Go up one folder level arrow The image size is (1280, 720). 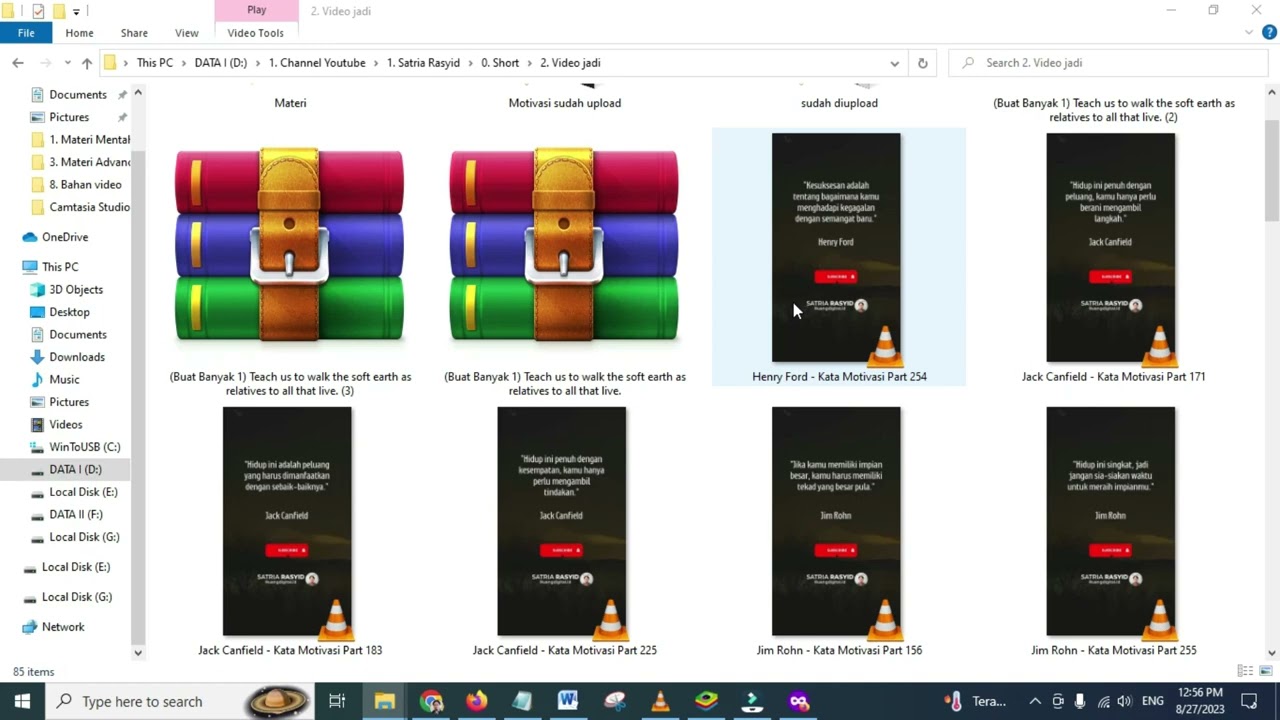(x=87, y=63)
